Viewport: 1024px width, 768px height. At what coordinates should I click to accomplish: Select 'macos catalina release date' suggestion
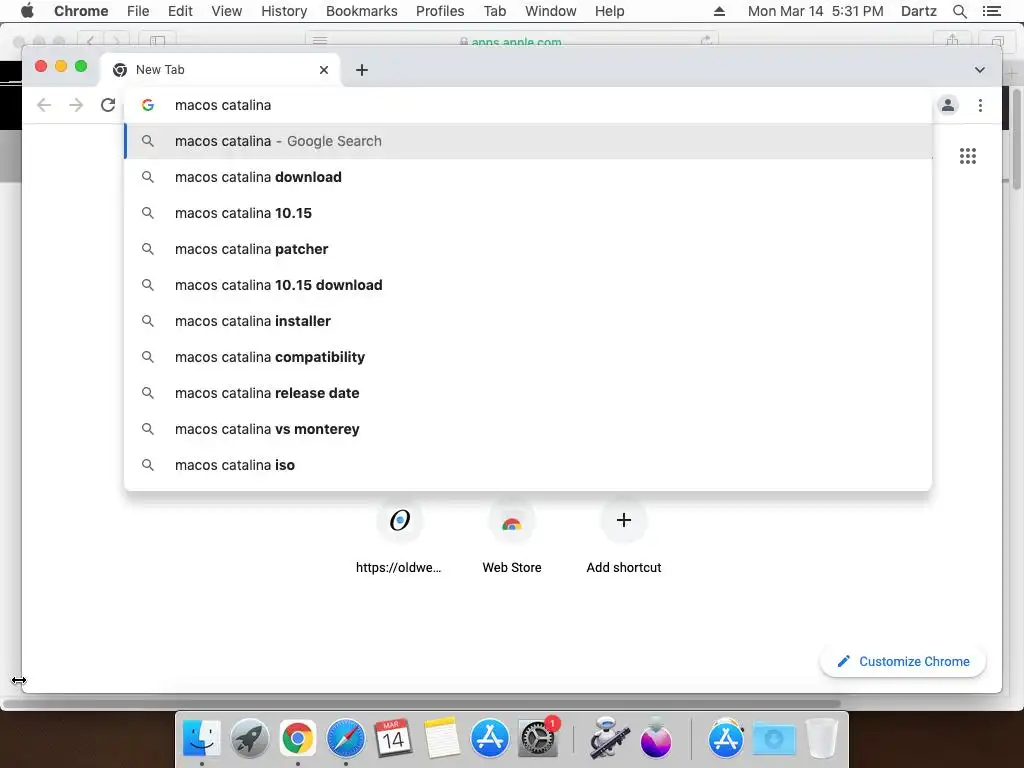528,392
